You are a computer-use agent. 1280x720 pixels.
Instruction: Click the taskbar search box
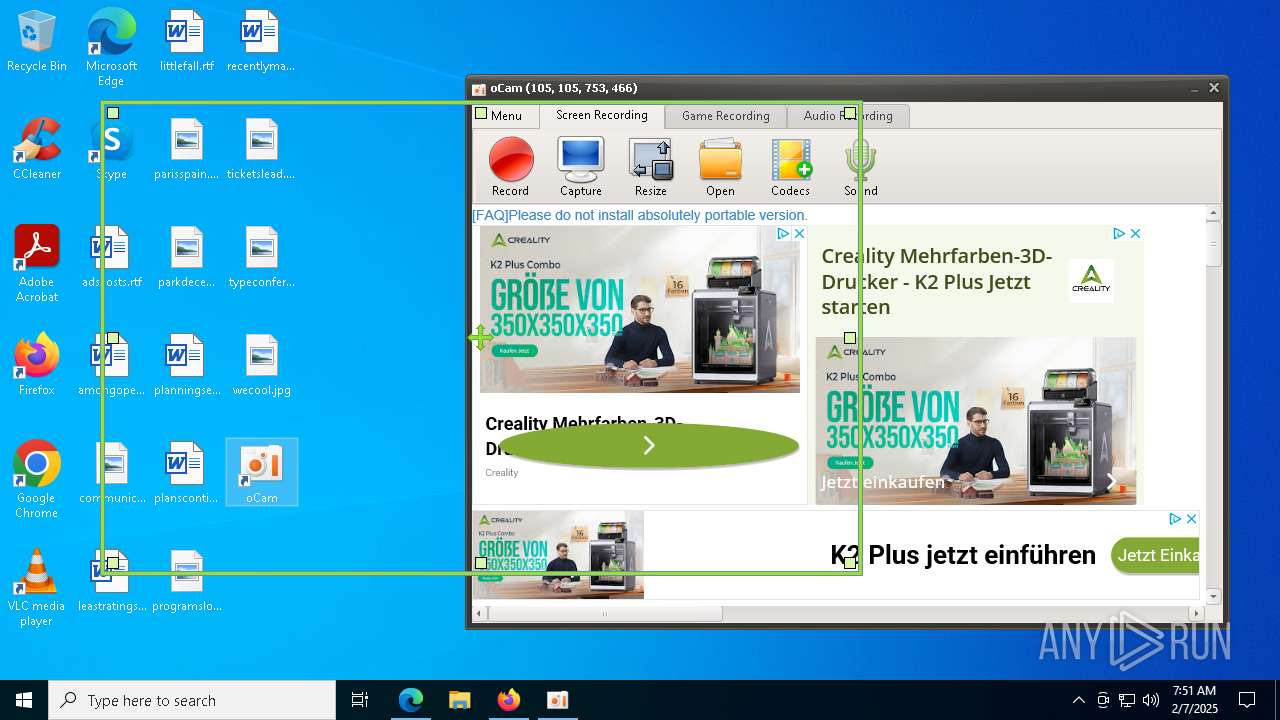192,700
